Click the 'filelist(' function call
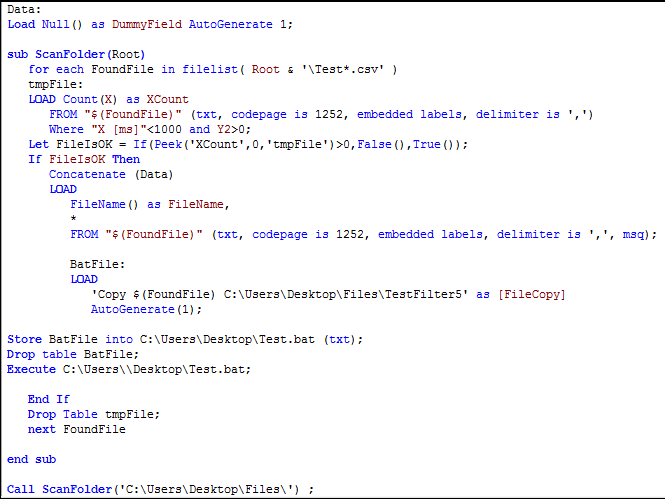The image size is (665, 499). (x=213, y=70)
